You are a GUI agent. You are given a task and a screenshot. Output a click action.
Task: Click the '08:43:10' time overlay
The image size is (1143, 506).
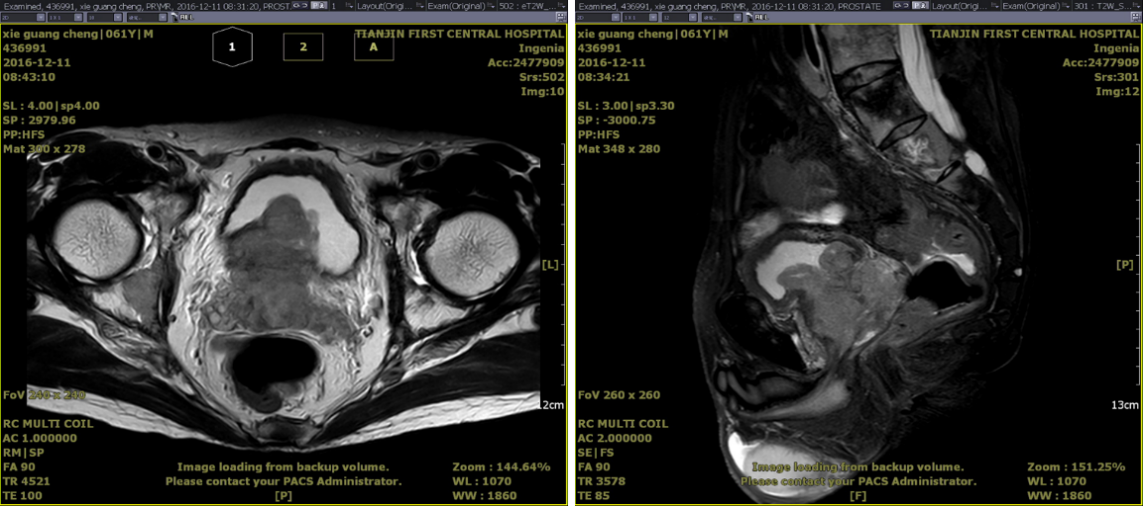[x=28, y=77]
